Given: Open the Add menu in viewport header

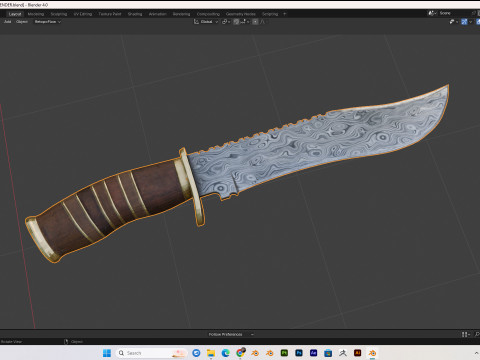Looking at the screenshot, I should pyautogui.click(x=7, y=22).
